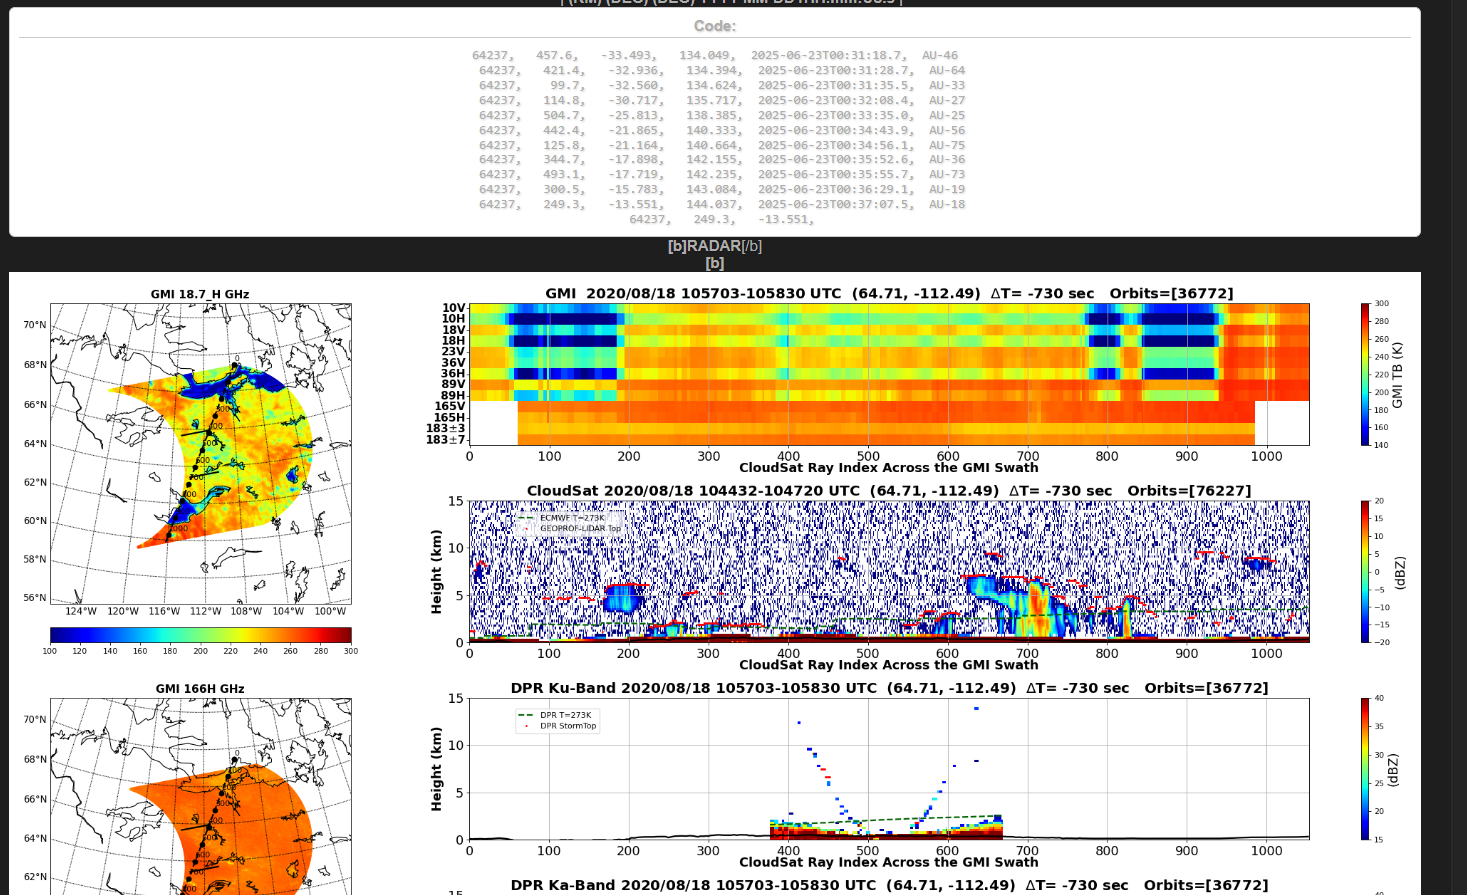1467x895 pixels.
Task: Click the GMI 2020/08/18 plot title
Action: point(888,293)
